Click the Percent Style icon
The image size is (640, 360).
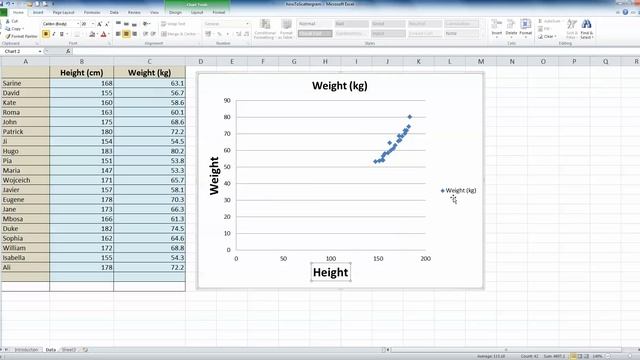219,34
